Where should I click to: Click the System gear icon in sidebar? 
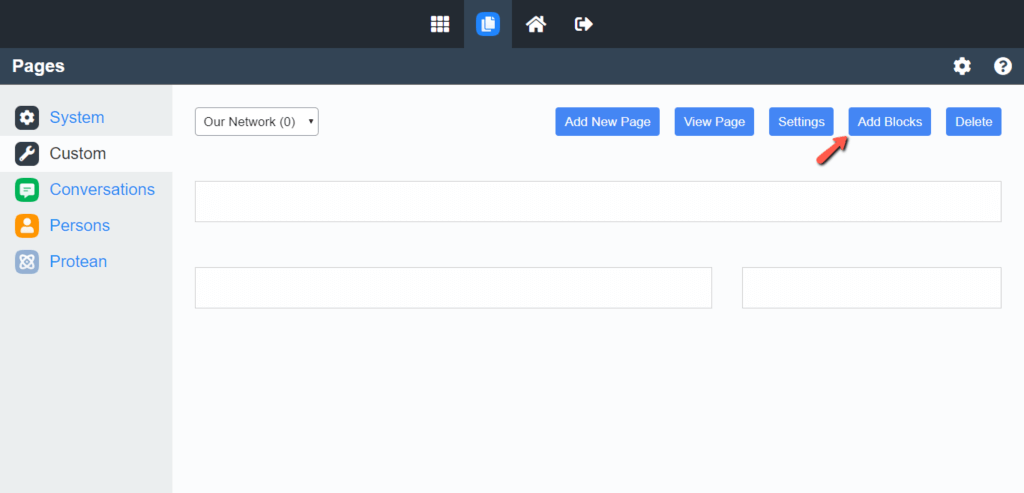pyautogui.click(x=27, y=118)
